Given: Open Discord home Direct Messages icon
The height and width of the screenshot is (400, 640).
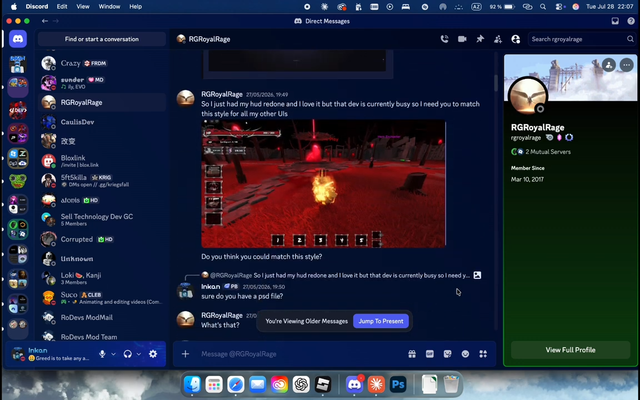Looking at the screenshot, I should pyautogui.click(x=18, y=39).
